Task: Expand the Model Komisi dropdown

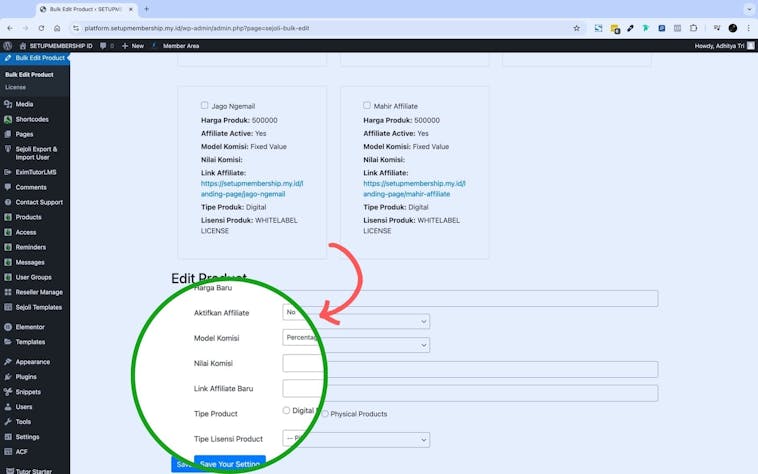Action: (x=356, y=344)
